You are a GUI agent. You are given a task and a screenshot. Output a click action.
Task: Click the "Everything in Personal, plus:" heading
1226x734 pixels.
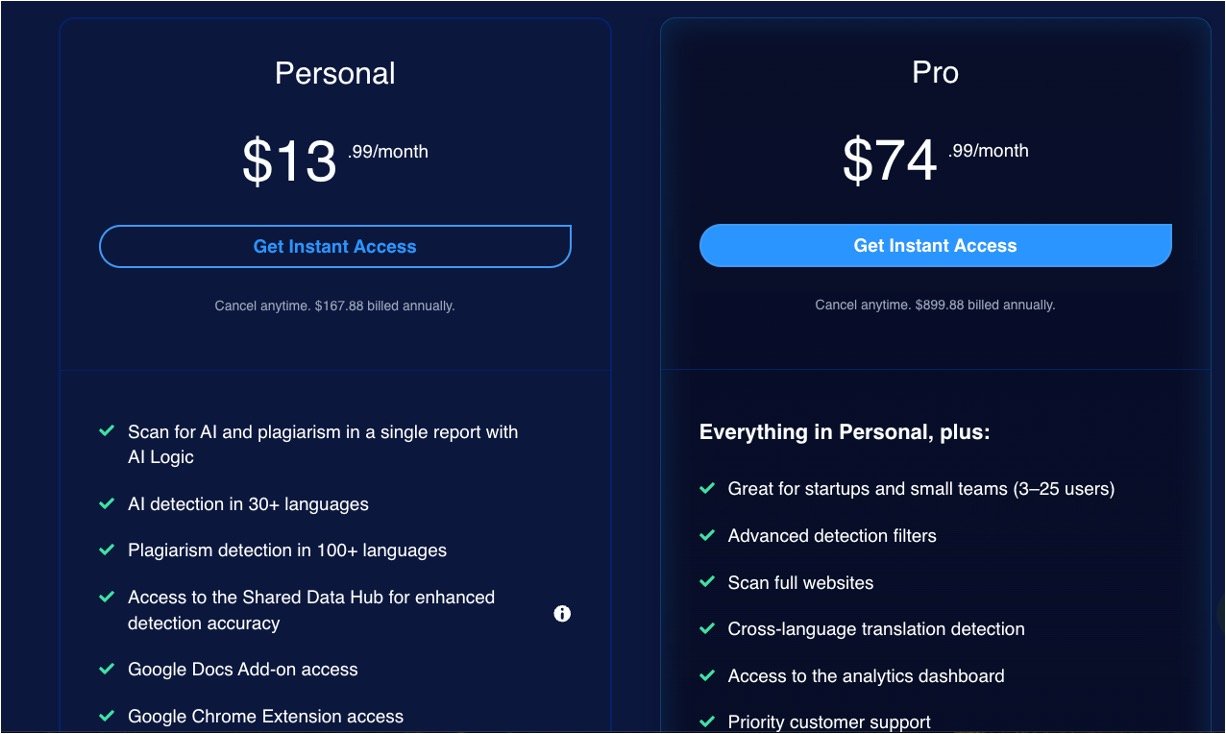(844, 432)
